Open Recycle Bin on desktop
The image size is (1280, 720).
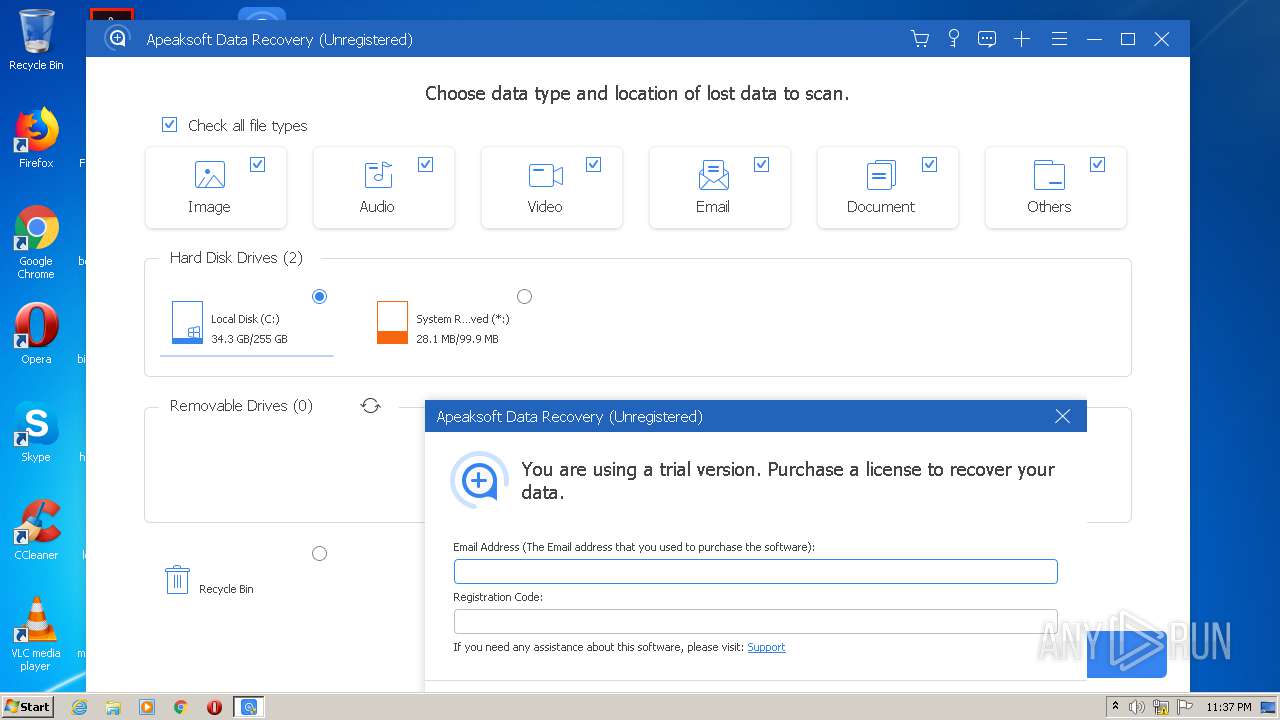[36, 40]
